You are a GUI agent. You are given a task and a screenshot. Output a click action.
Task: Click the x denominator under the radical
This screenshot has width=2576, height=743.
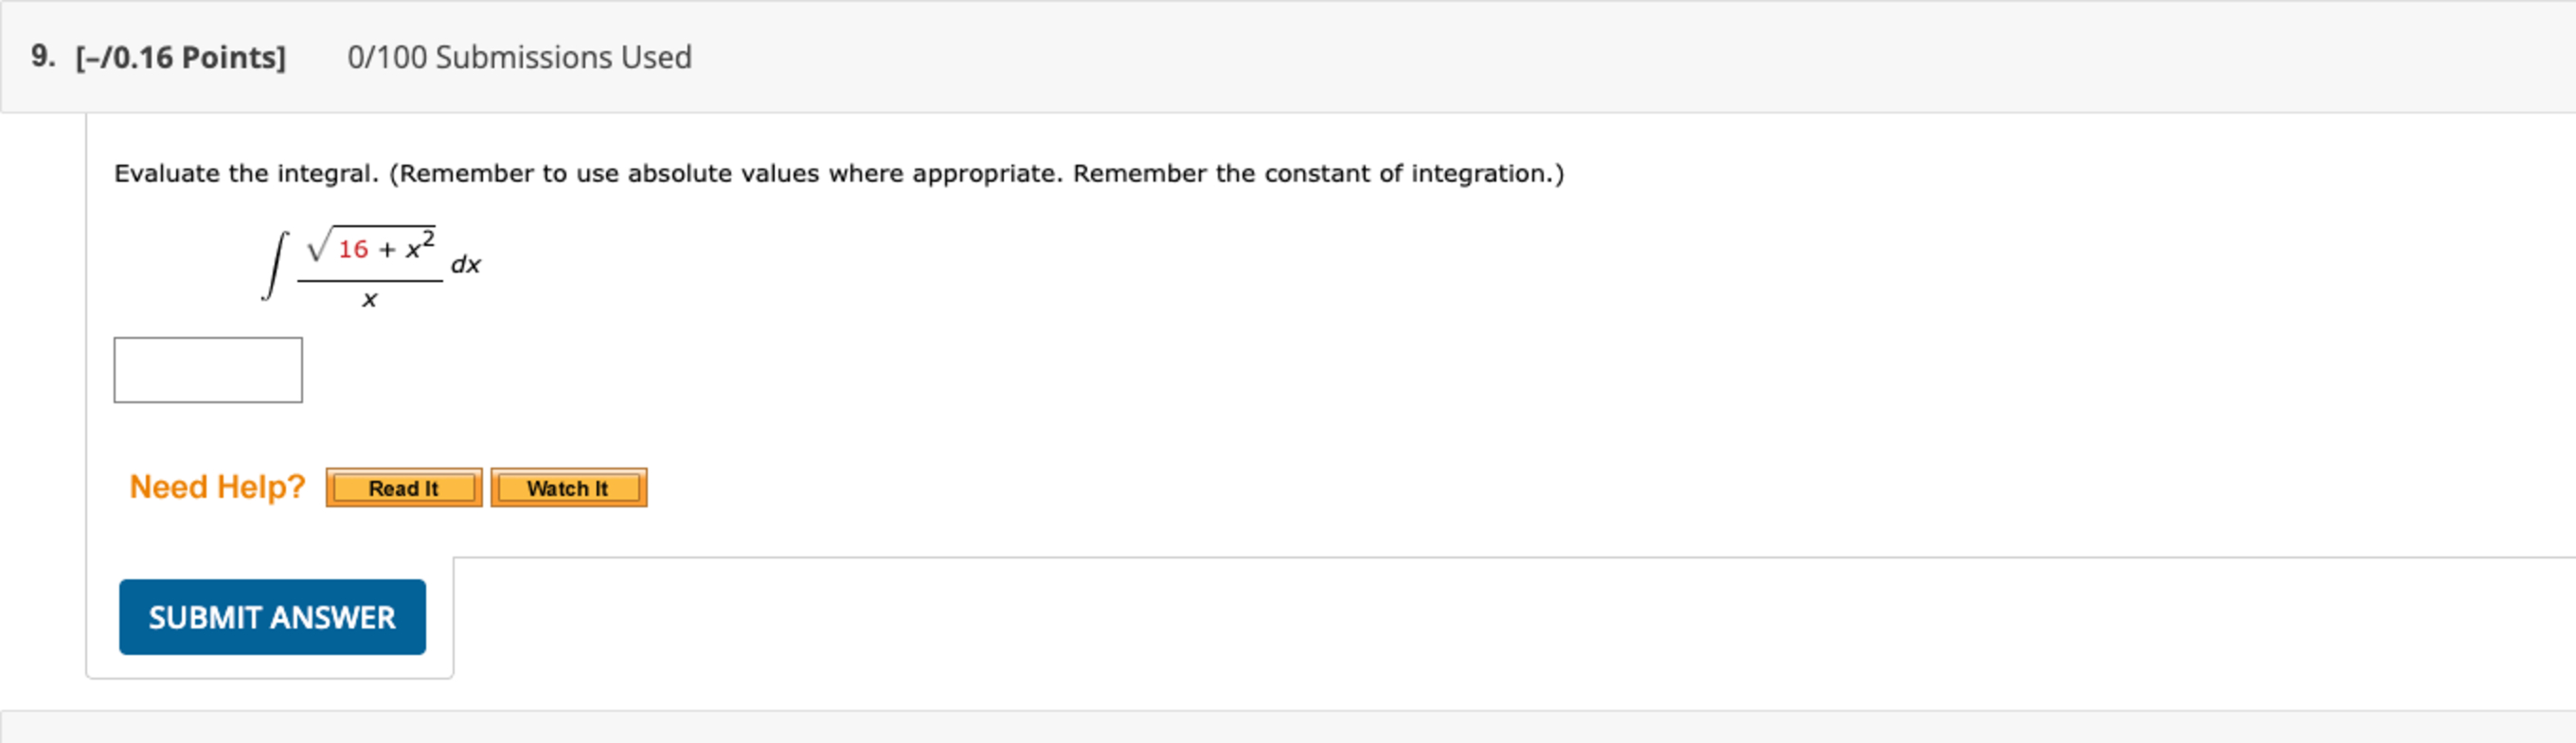[x=368, y=298]
